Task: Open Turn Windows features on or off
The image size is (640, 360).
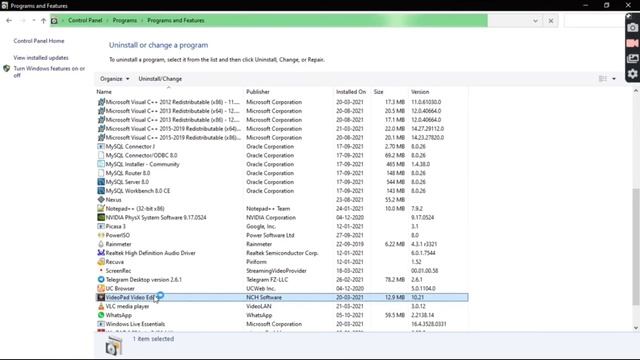Action: [49, 72]
